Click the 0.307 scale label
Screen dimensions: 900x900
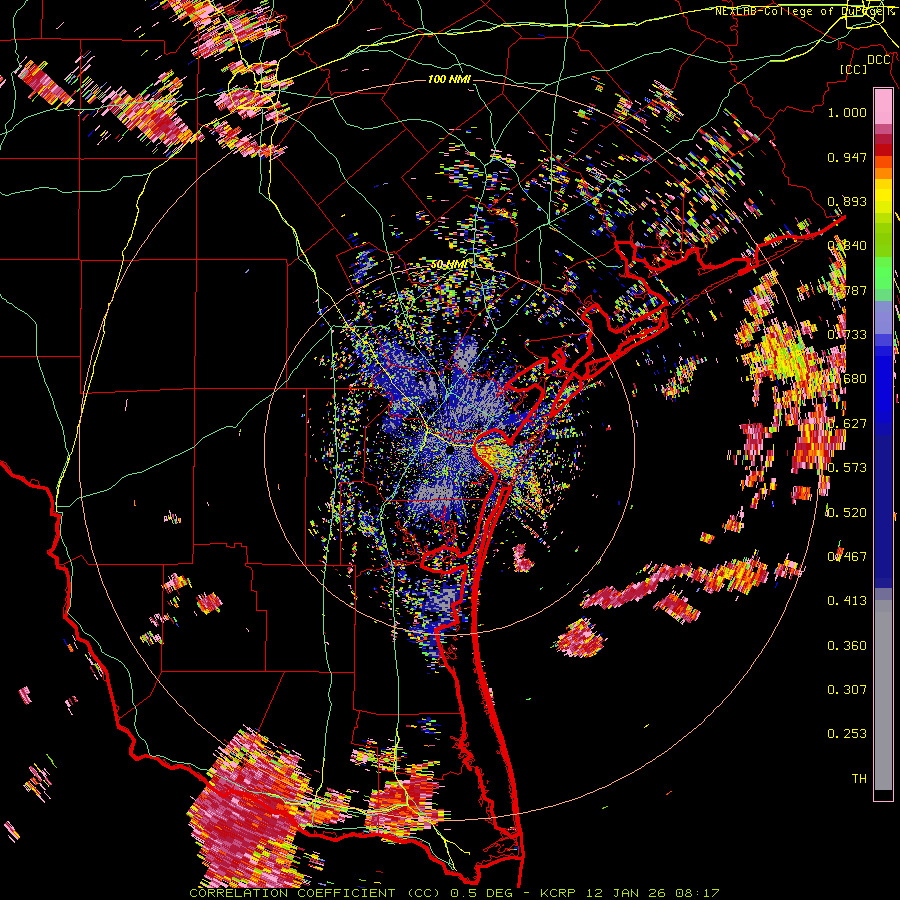click(847, 689)
